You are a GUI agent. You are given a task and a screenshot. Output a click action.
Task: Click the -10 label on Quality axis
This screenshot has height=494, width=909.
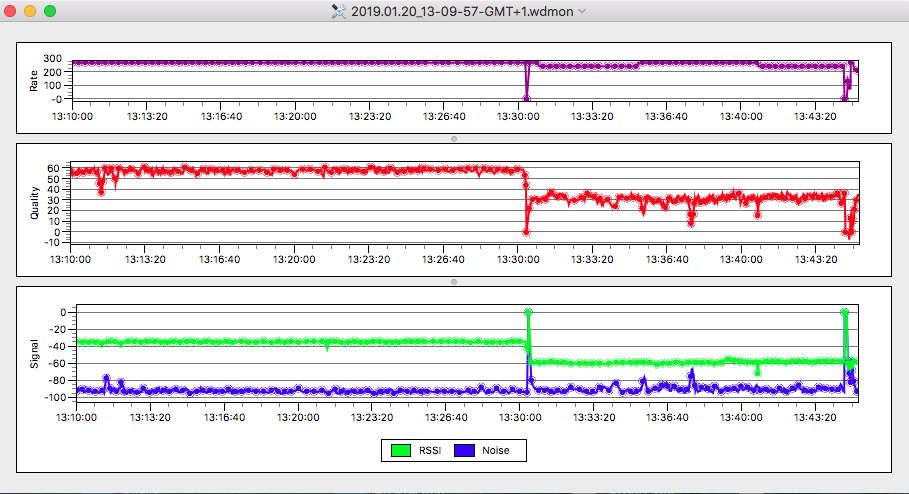[x=51, y=242]
